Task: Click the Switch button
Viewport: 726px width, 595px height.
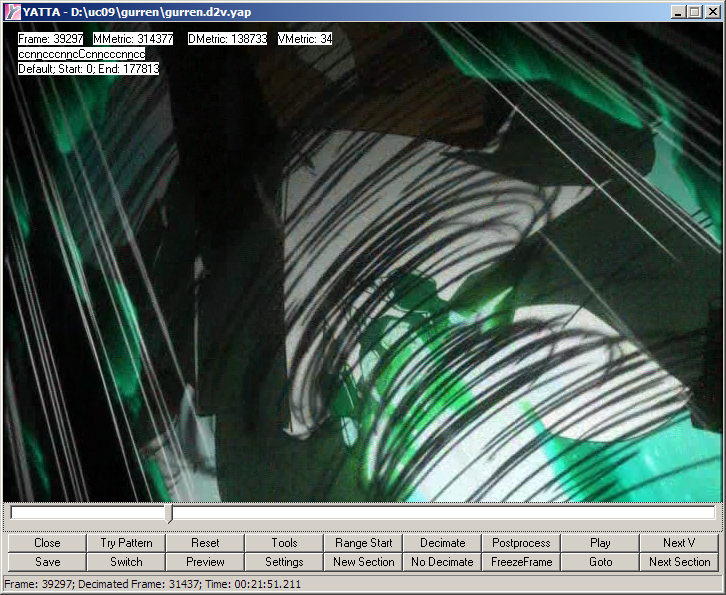Action: pyautogui.click(x=126, y=562)
